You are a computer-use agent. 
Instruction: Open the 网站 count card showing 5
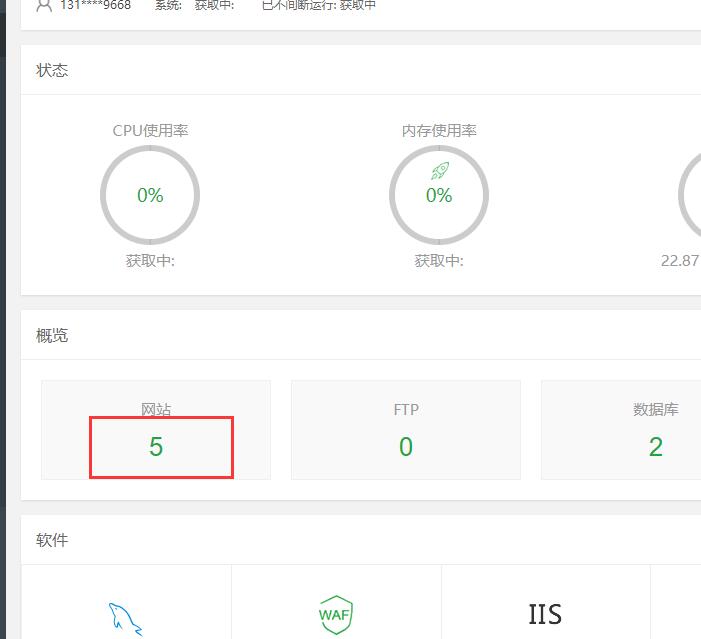[x=156, y=430]
